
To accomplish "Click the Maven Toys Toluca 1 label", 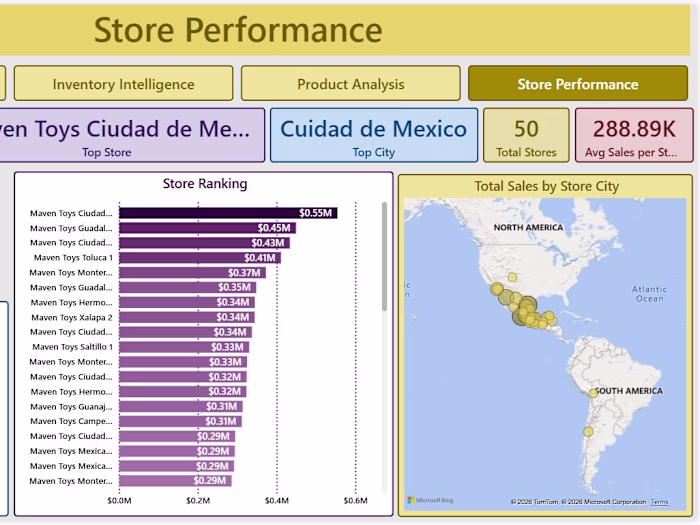I will click(73, 258).
